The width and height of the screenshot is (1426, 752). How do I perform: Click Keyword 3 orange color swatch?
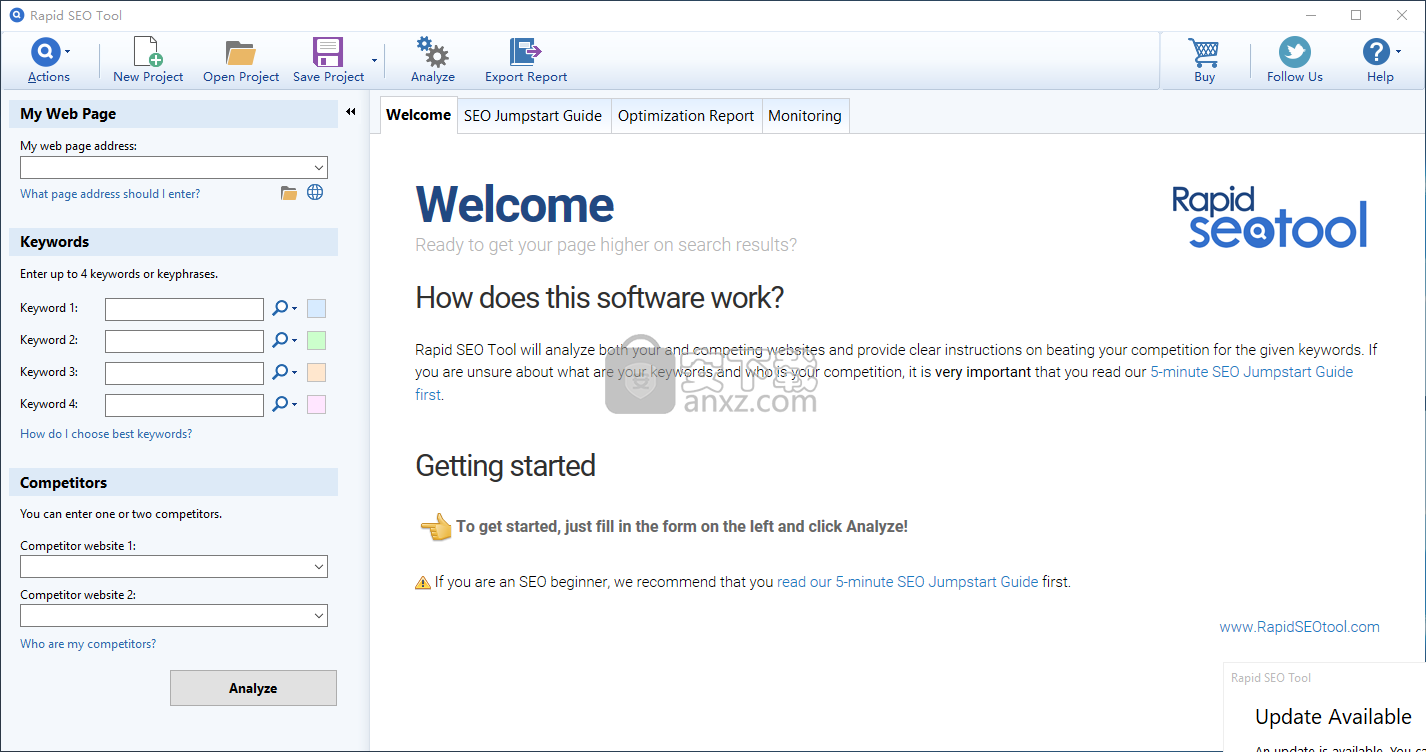pyautogui.click(x=316, y=373)
